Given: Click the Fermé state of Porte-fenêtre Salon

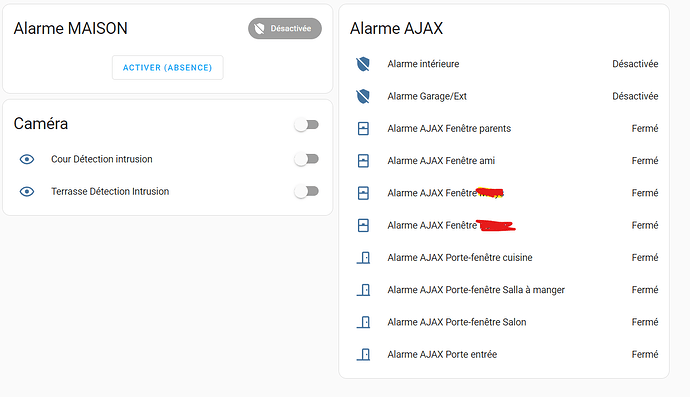Looking at the screenshot, I should pyautogui.click(x=645, y=322).
